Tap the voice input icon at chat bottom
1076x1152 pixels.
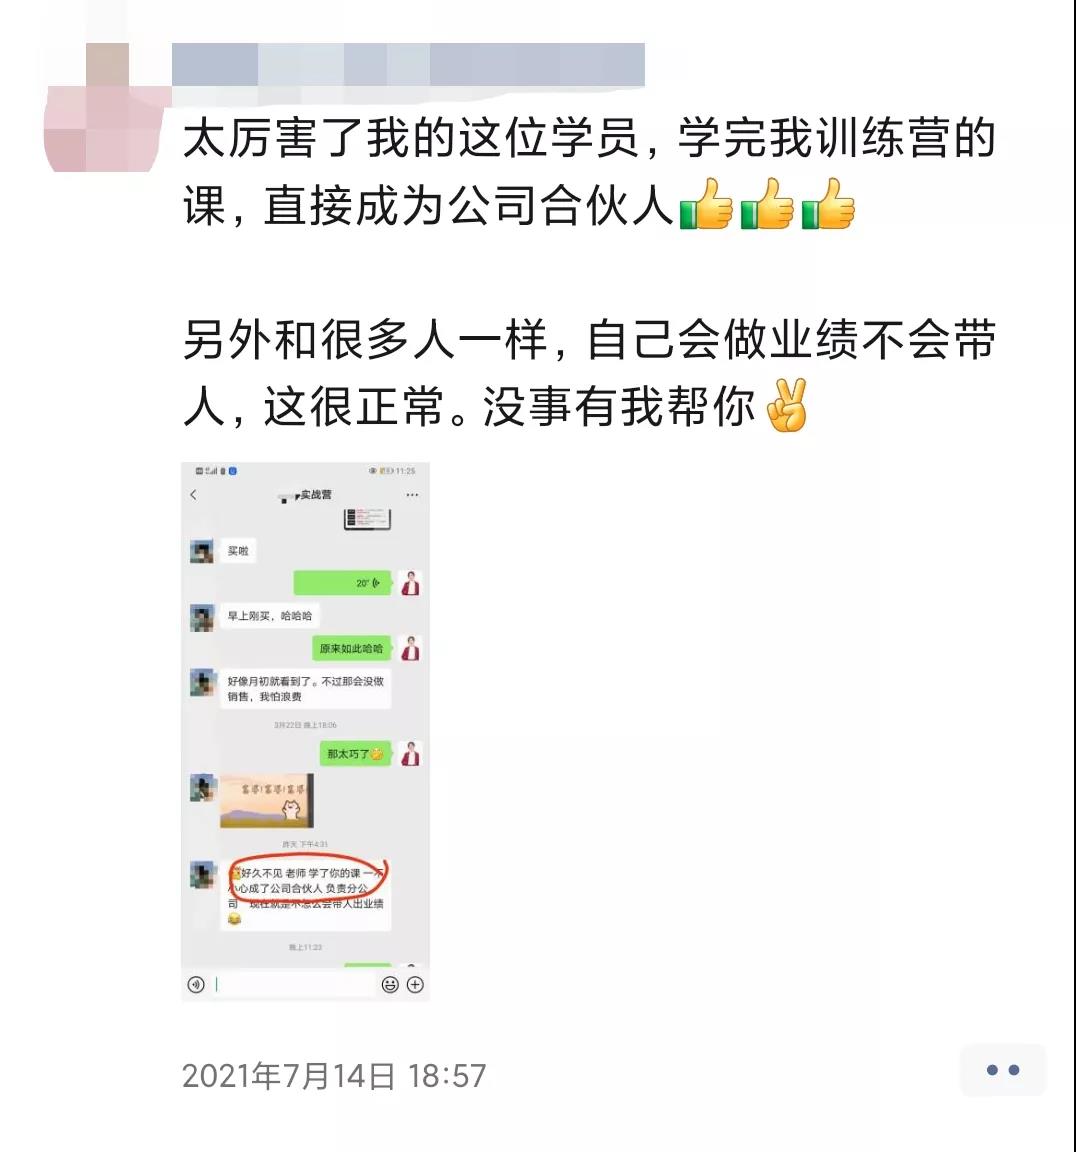click(x=196, y=984)
